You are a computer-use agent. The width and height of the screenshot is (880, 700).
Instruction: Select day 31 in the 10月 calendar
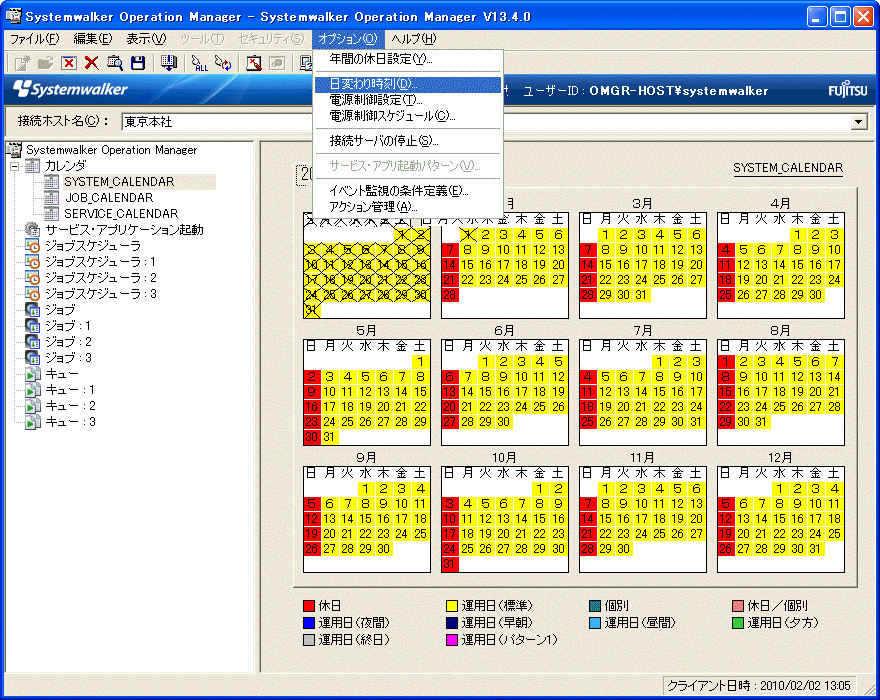(x=450, y=564)
